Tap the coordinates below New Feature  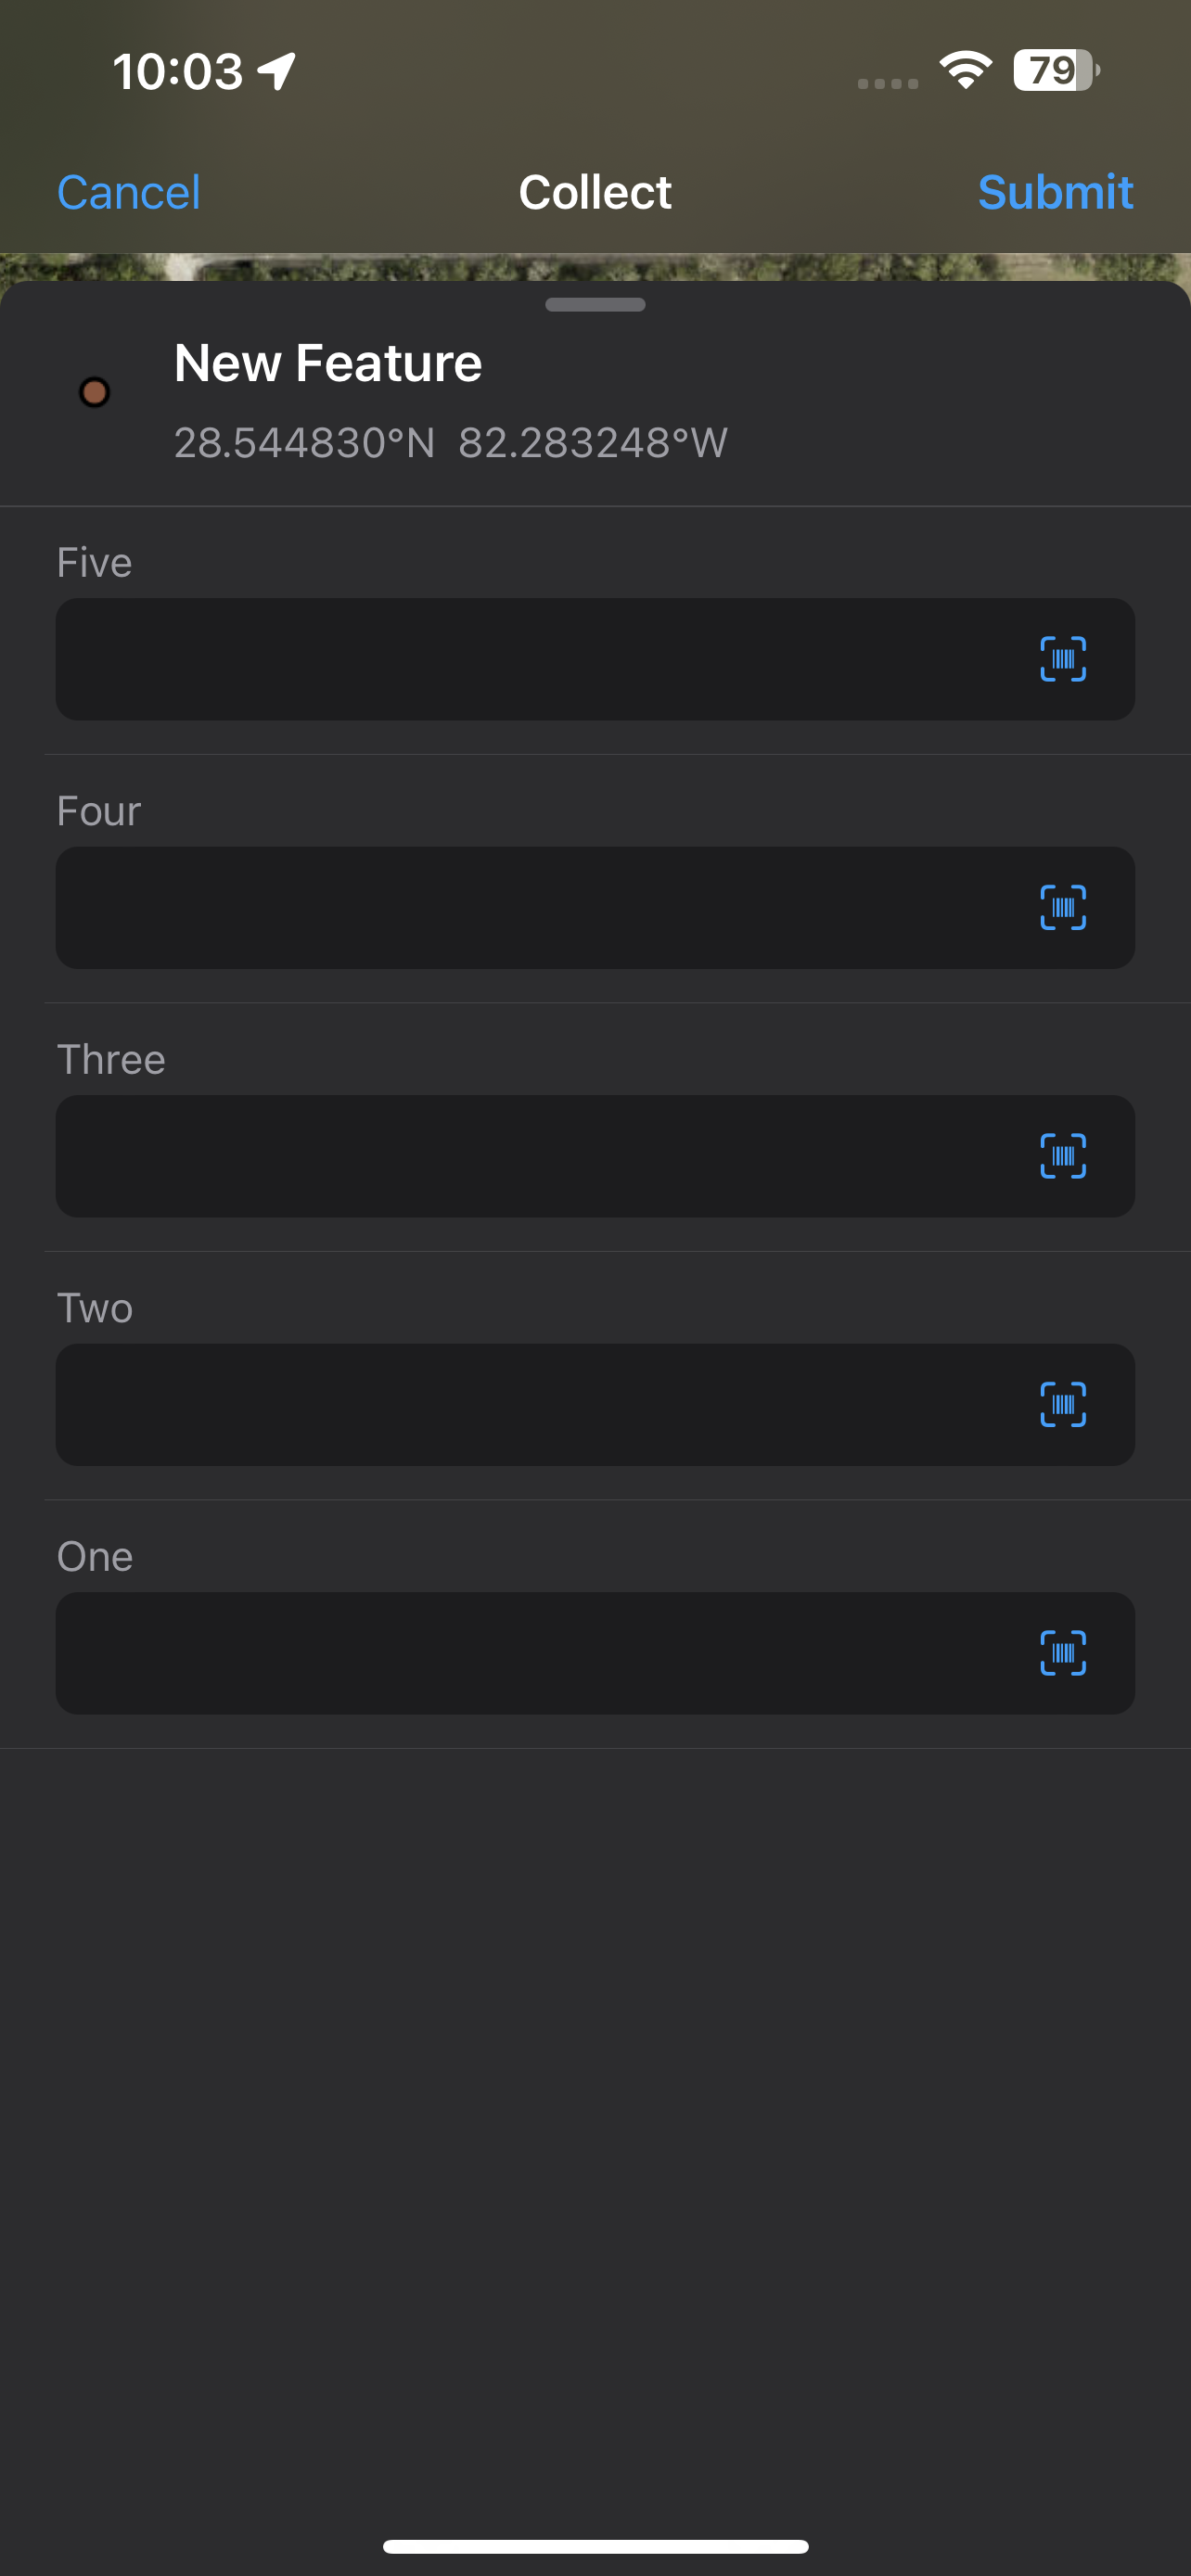click(450, 442)
